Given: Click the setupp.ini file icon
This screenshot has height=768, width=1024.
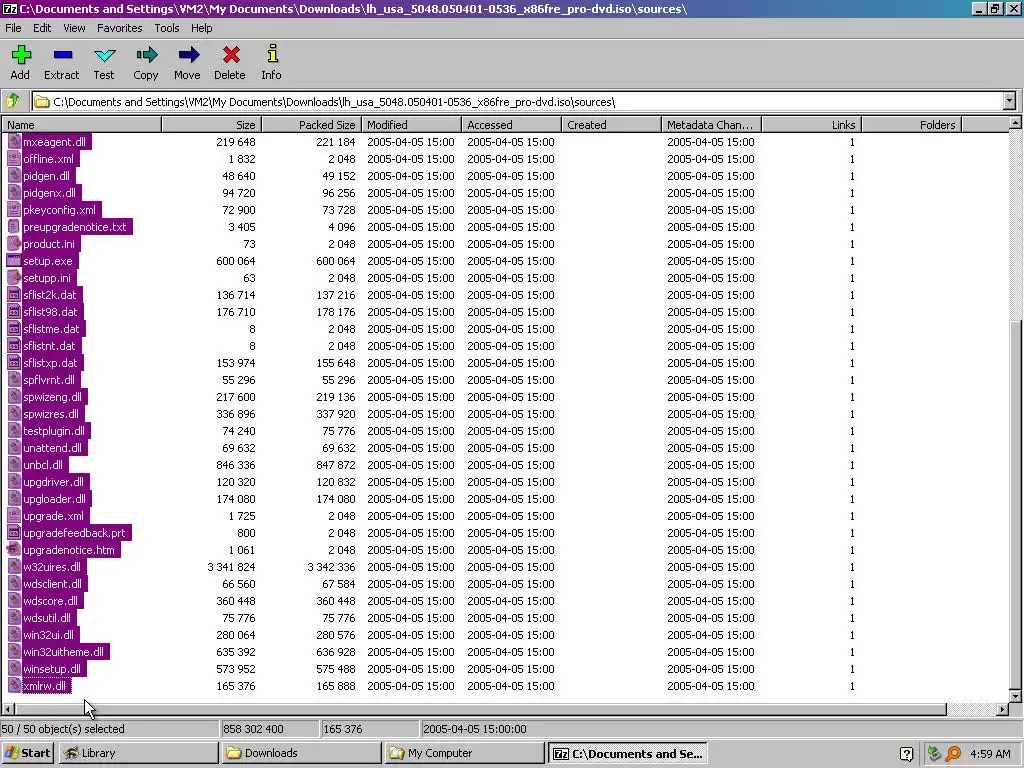Looking at the screenshot, I should [x=14, y=278].
